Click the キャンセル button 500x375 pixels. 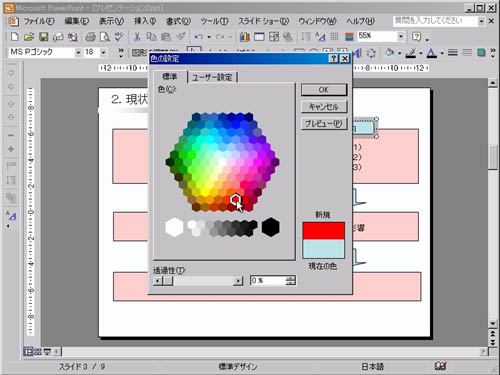[x=324, y=107]
